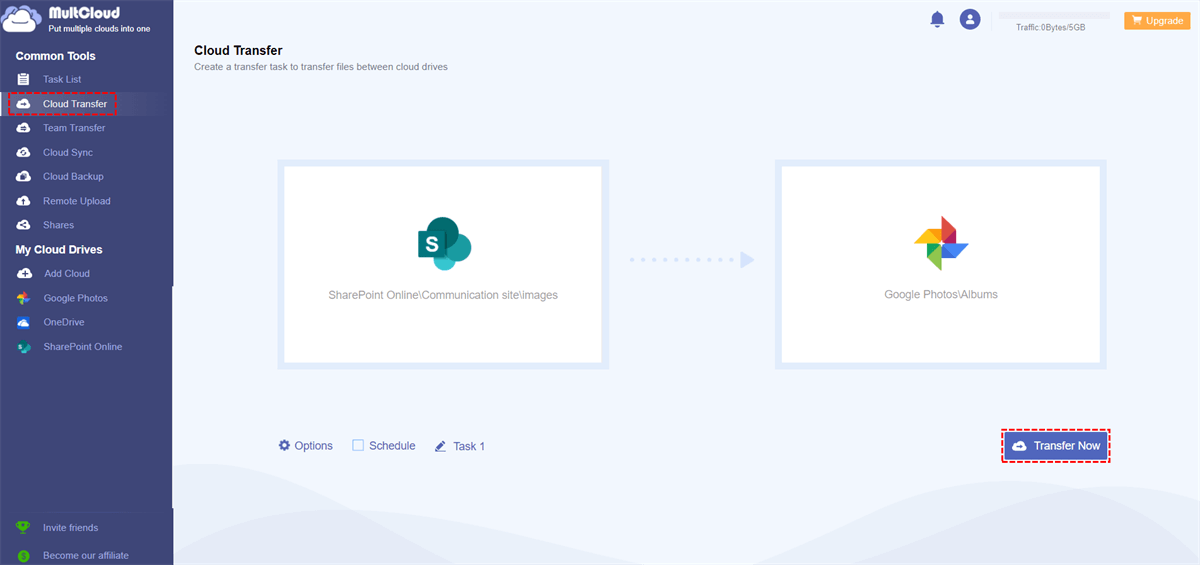Click the OneDrive cloud sidebar icon
Screen dimensions: 1200x565
click(23, 322)
